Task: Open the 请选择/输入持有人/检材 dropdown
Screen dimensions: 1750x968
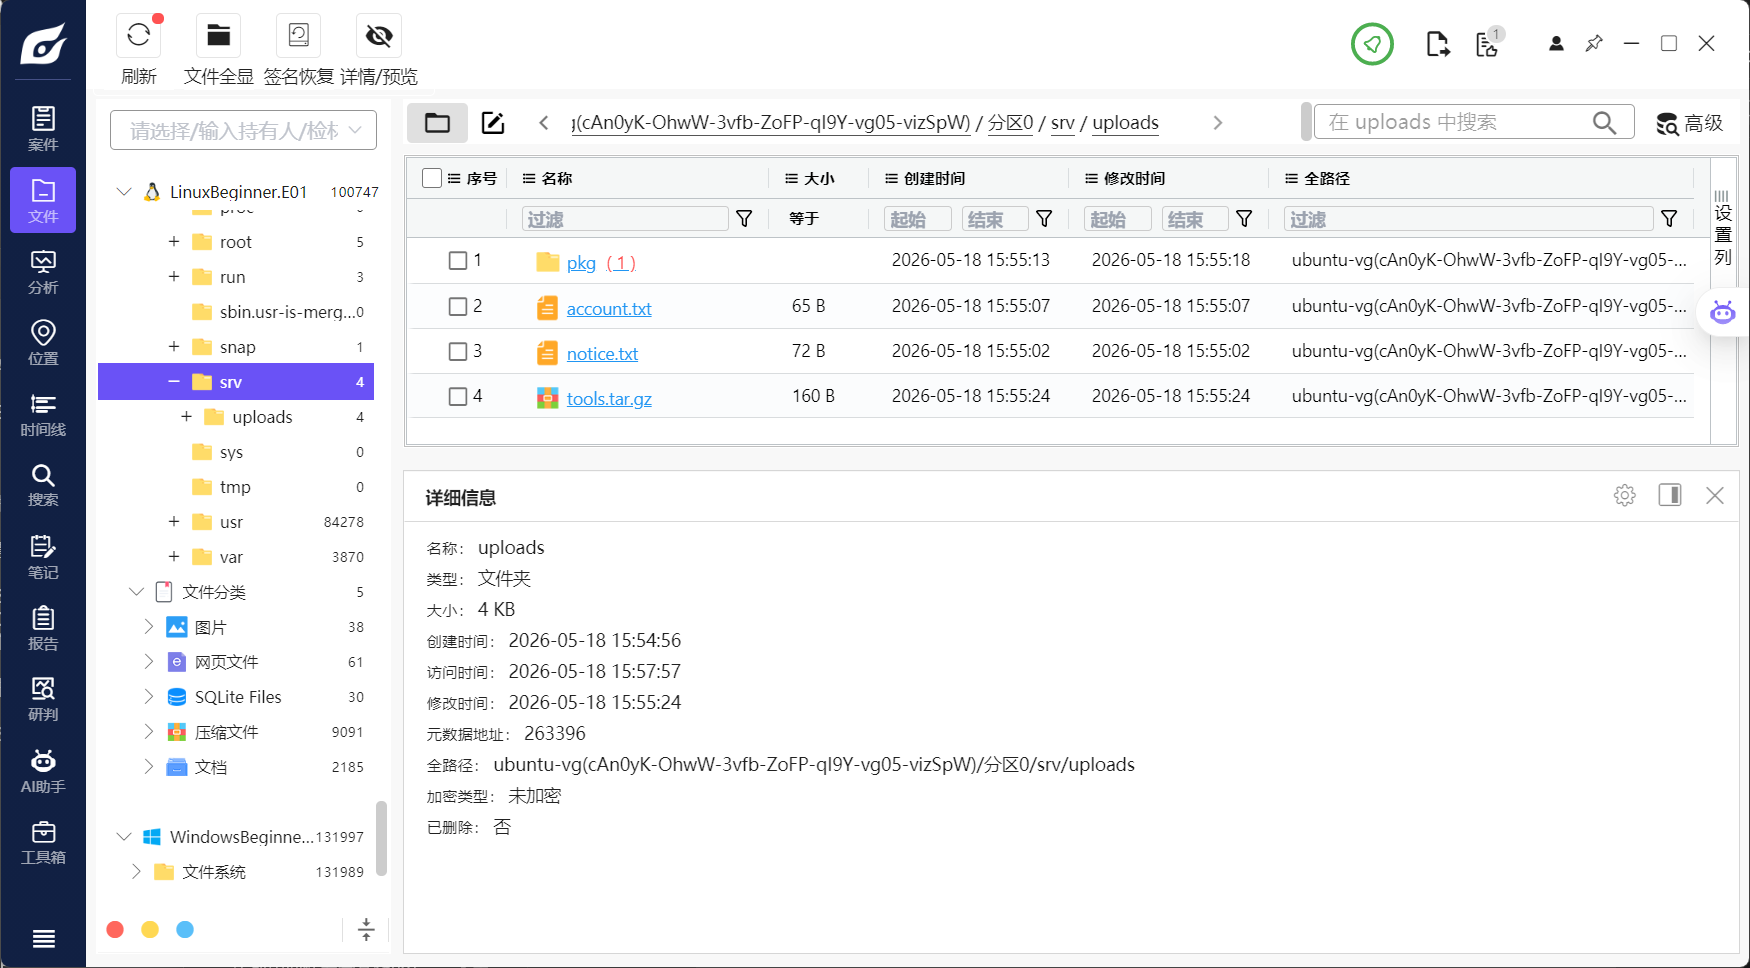Action: click(x=243, y=130)
